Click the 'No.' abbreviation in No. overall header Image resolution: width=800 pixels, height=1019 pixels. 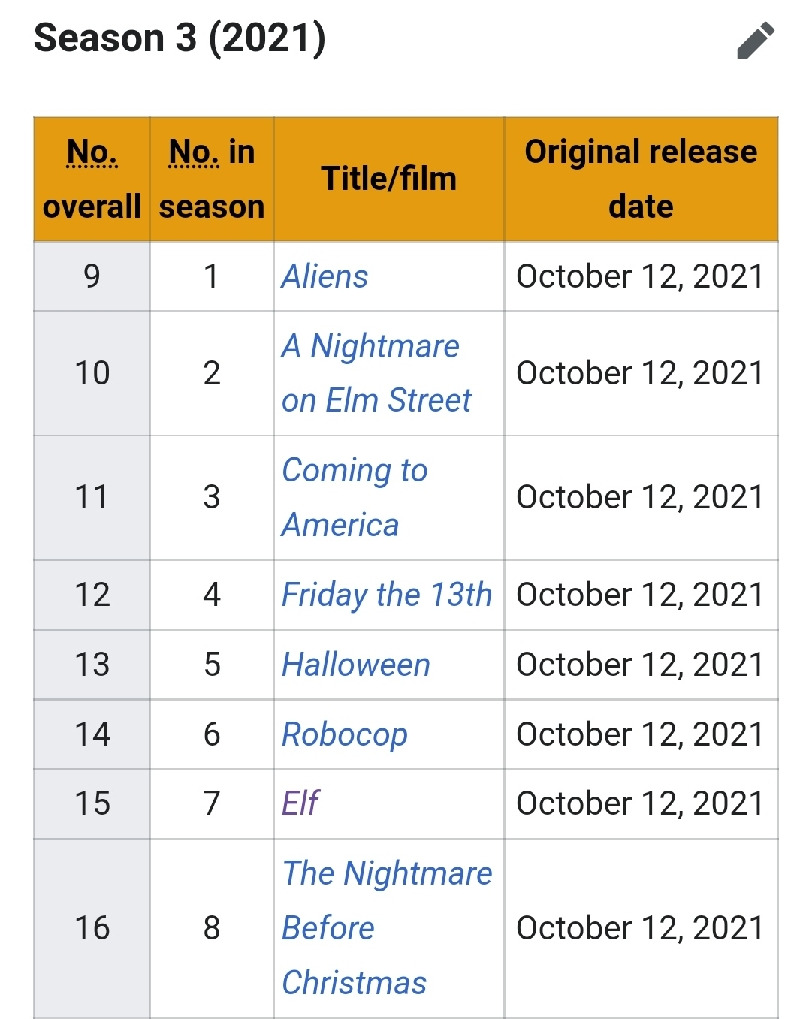92,153
